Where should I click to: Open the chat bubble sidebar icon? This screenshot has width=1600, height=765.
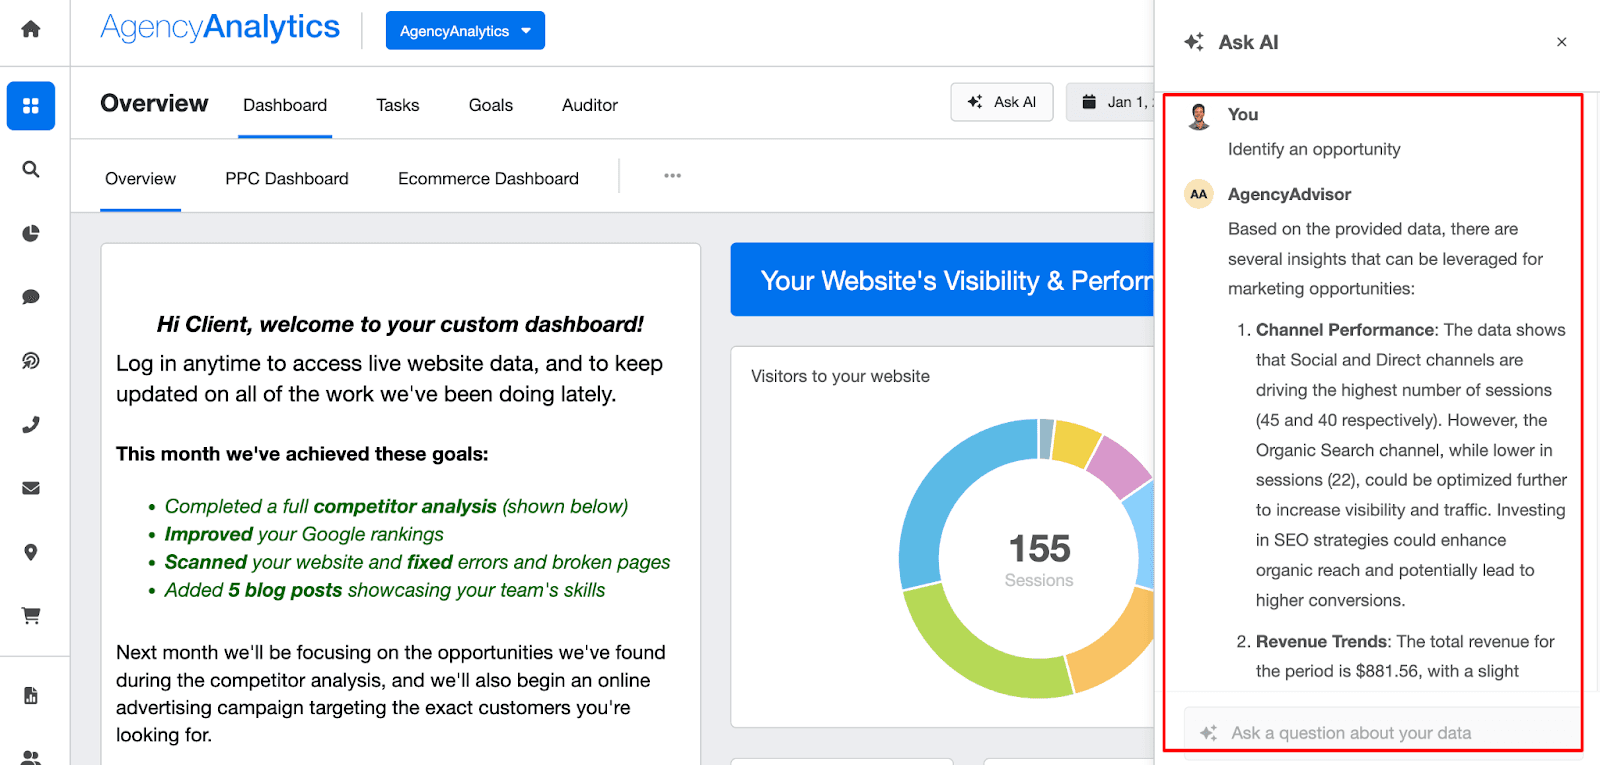click(31, 297)
